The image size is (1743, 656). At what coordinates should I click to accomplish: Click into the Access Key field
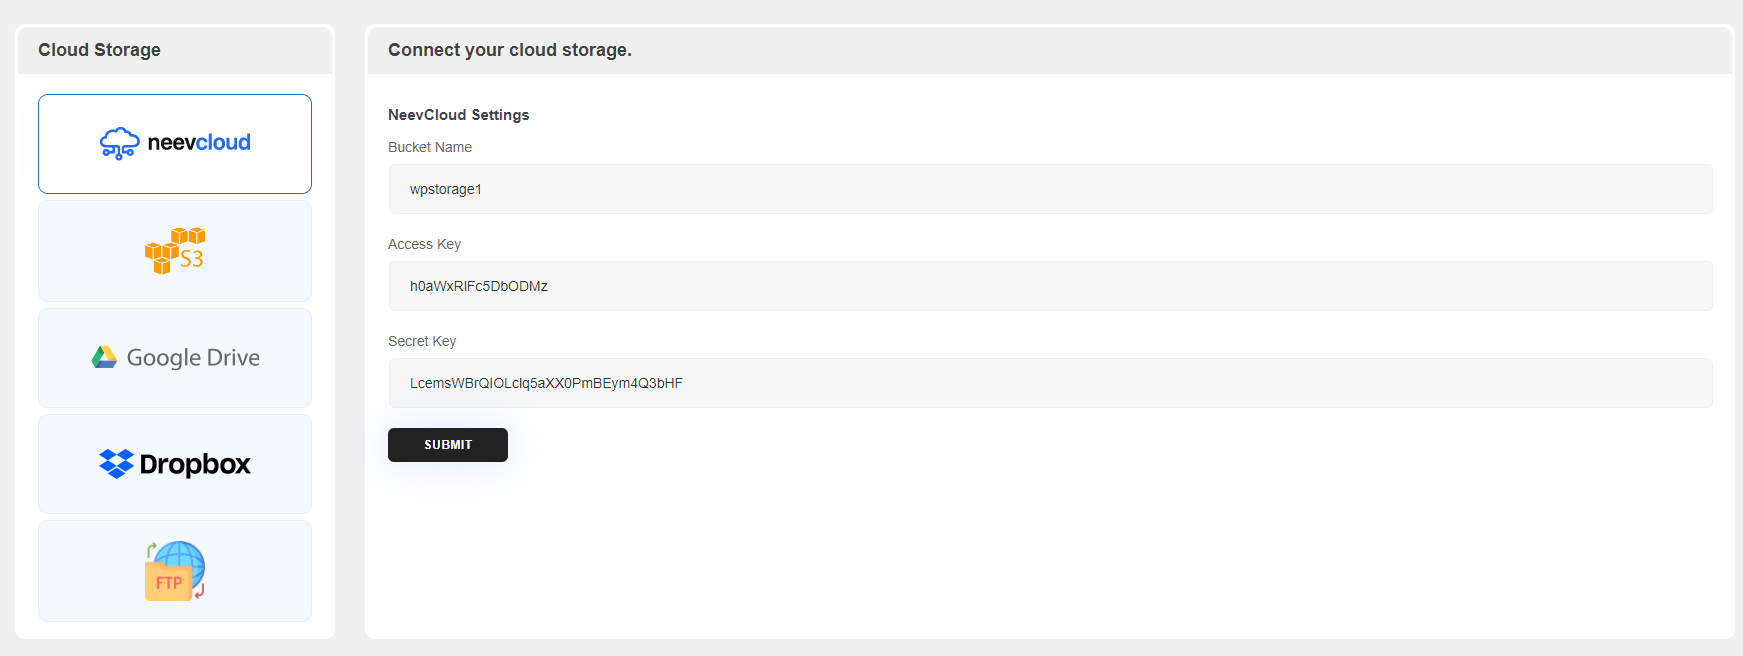coord(1050,286)
